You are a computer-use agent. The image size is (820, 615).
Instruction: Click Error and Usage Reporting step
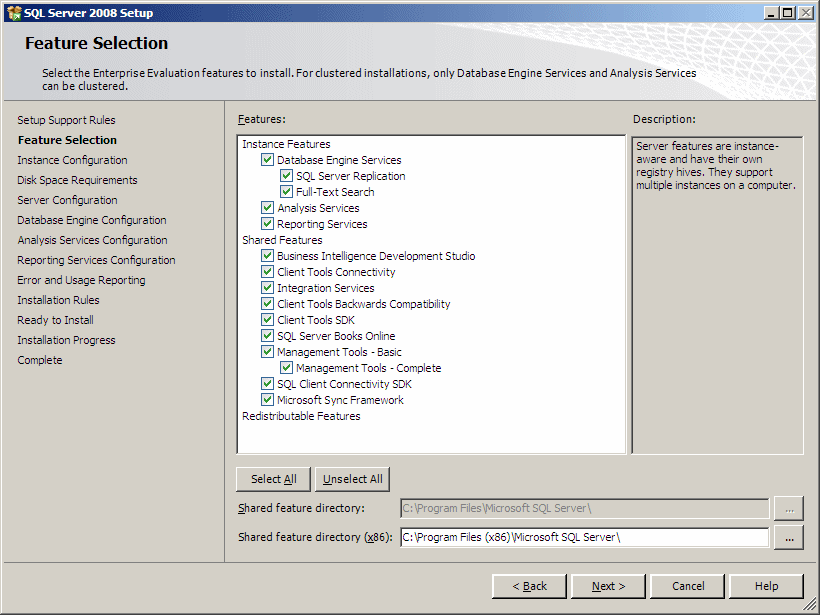pos(82,280)
